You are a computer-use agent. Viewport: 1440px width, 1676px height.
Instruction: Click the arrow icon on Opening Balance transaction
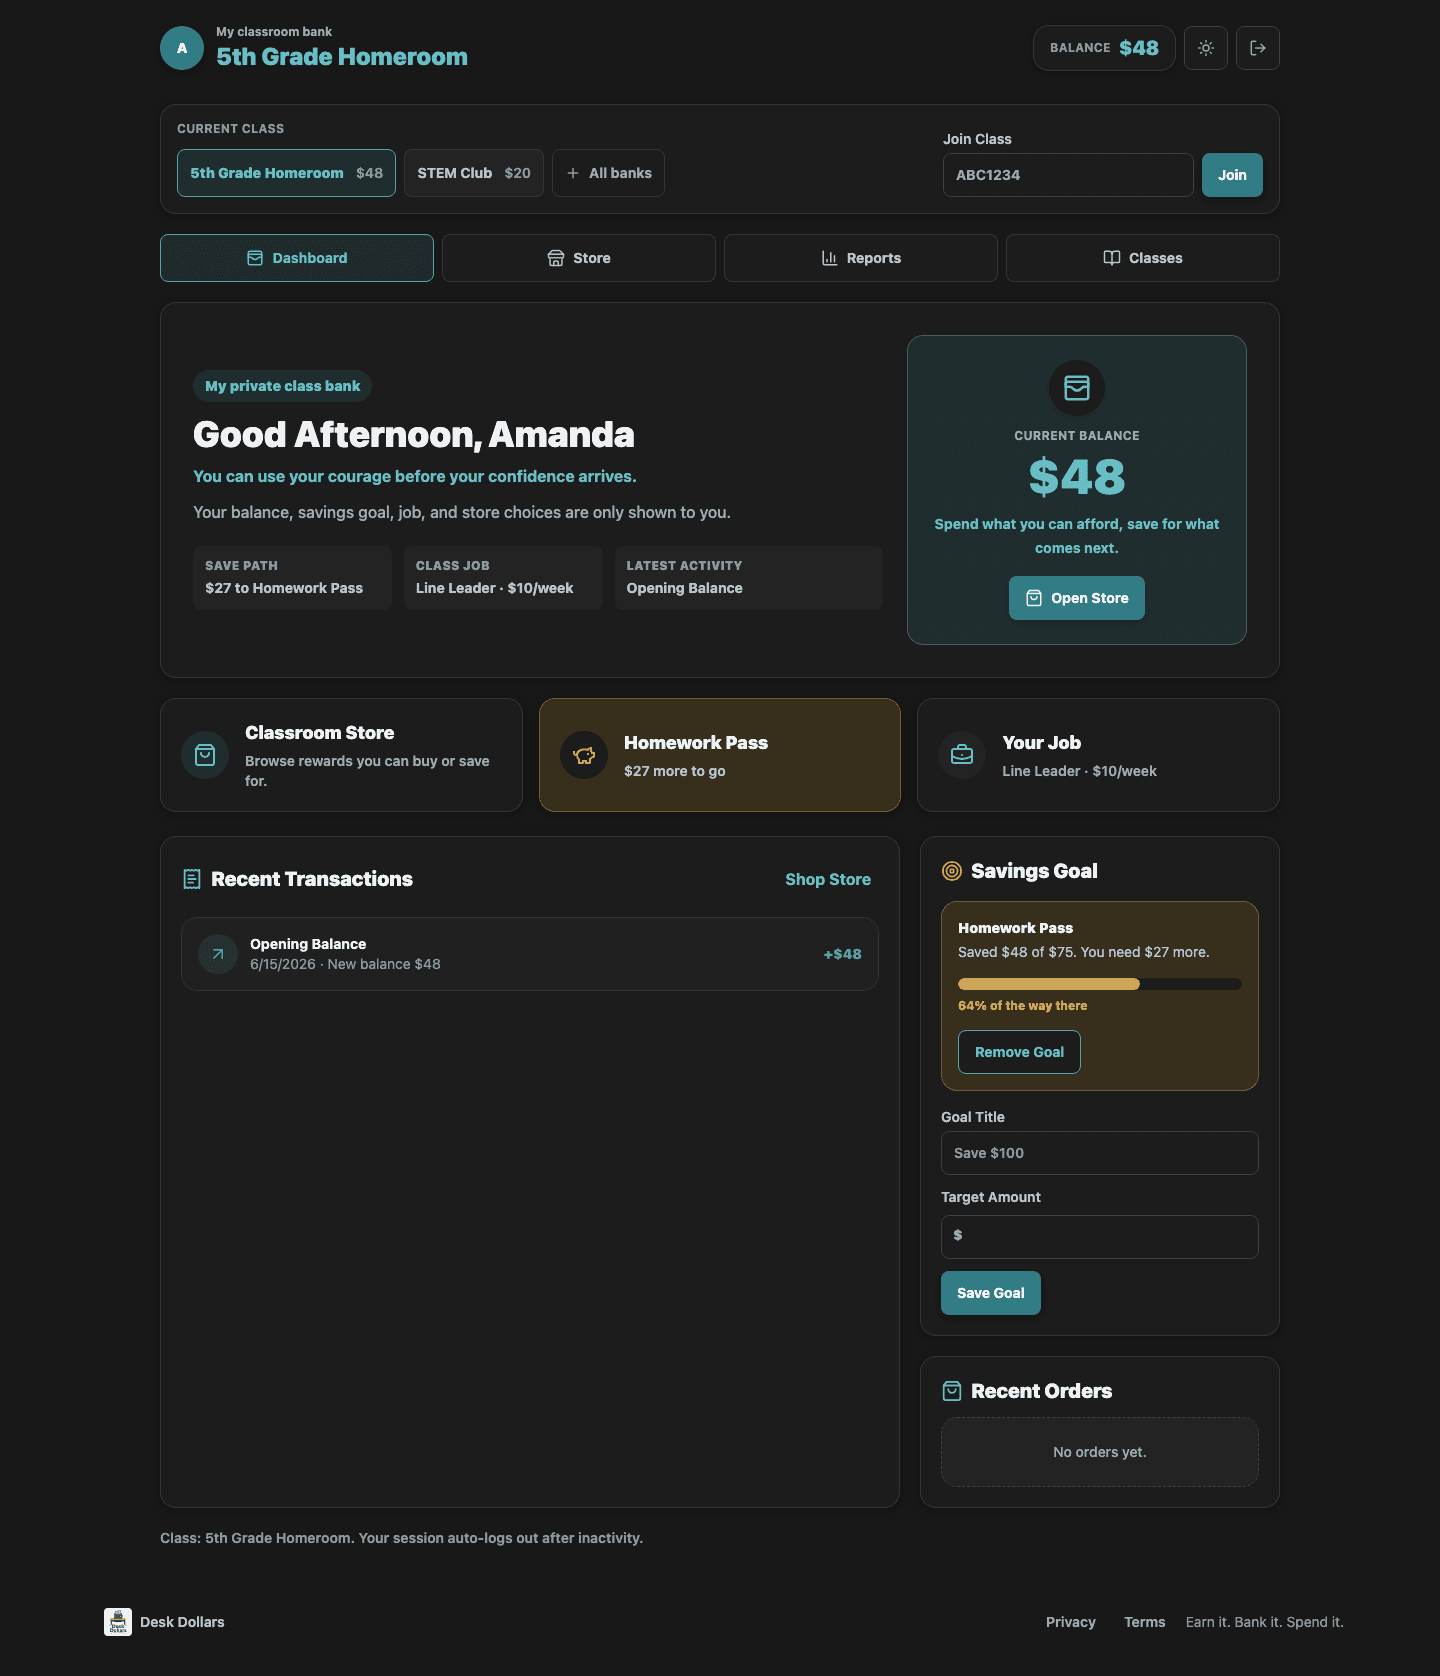click(218, 954)
